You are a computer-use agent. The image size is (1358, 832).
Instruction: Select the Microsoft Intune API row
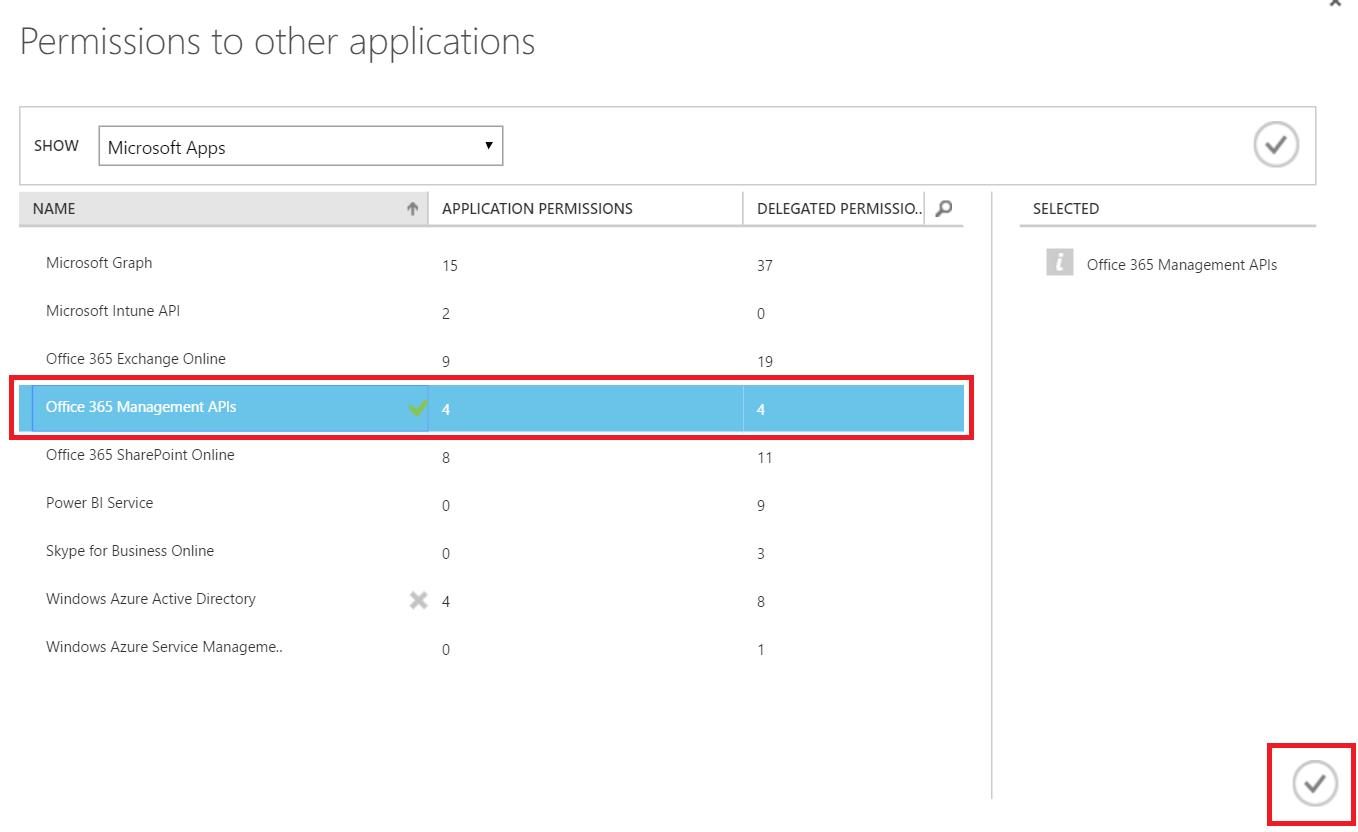[491, 312]
